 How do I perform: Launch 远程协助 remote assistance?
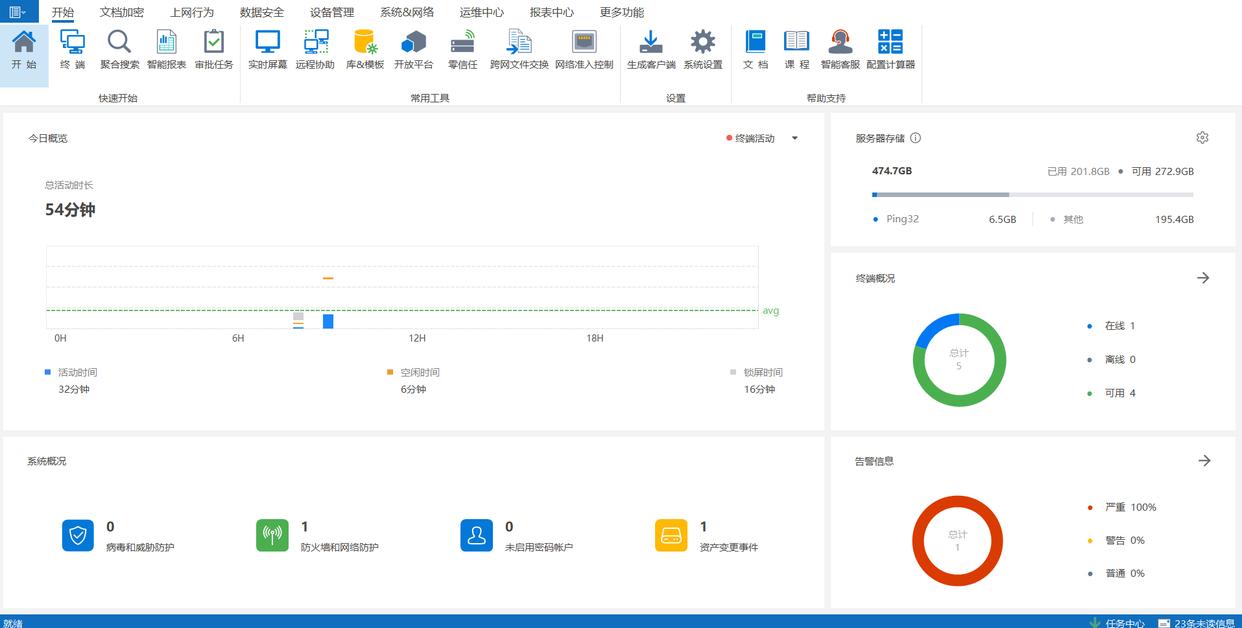pos(315,50)
